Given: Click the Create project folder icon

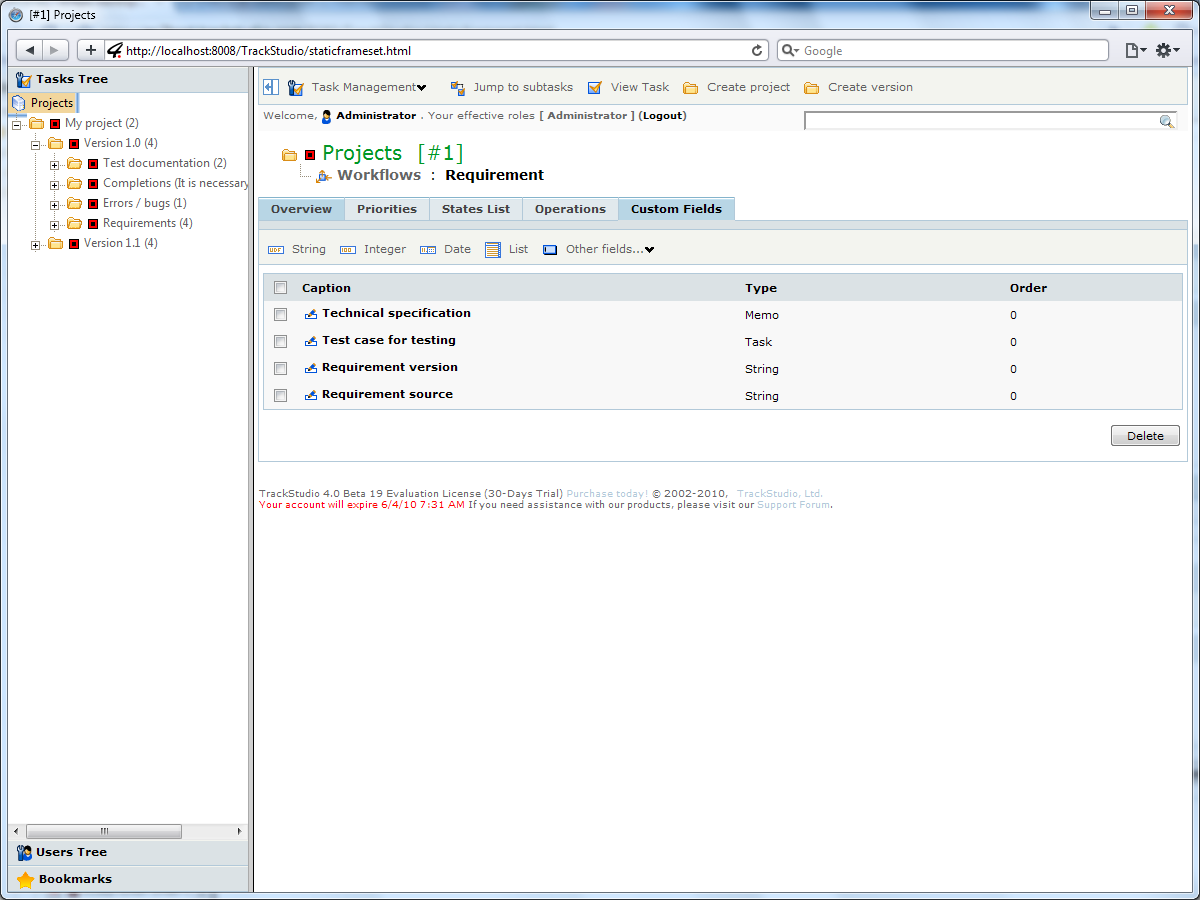Looking at the screenshot, I should (691, 88).
